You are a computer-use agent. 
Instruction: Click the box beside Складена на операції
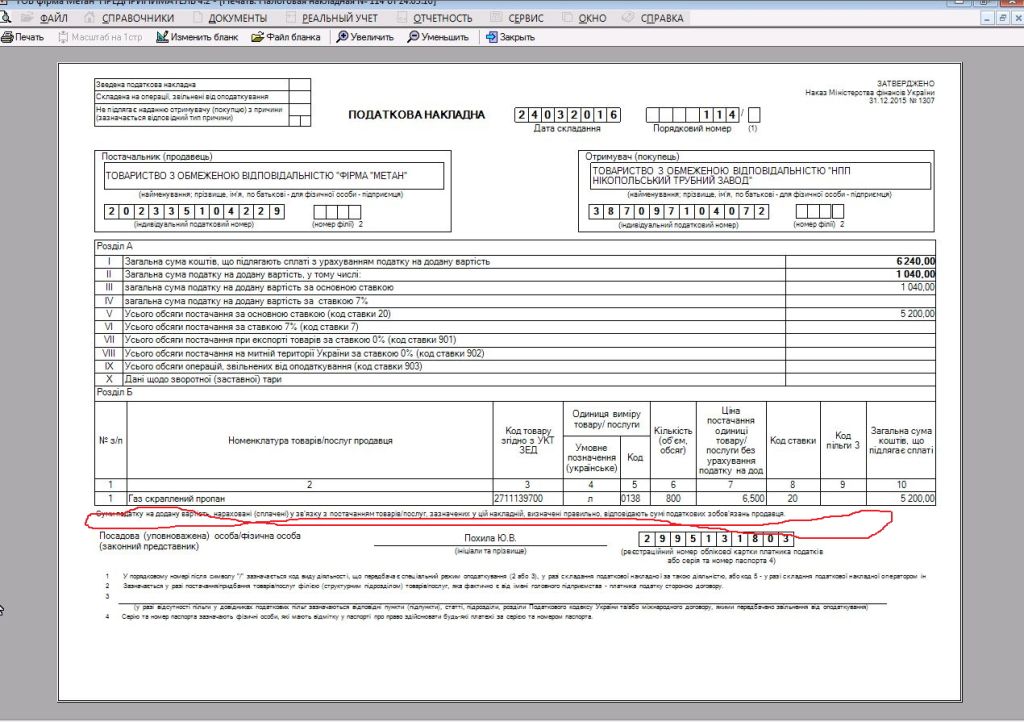300,97
